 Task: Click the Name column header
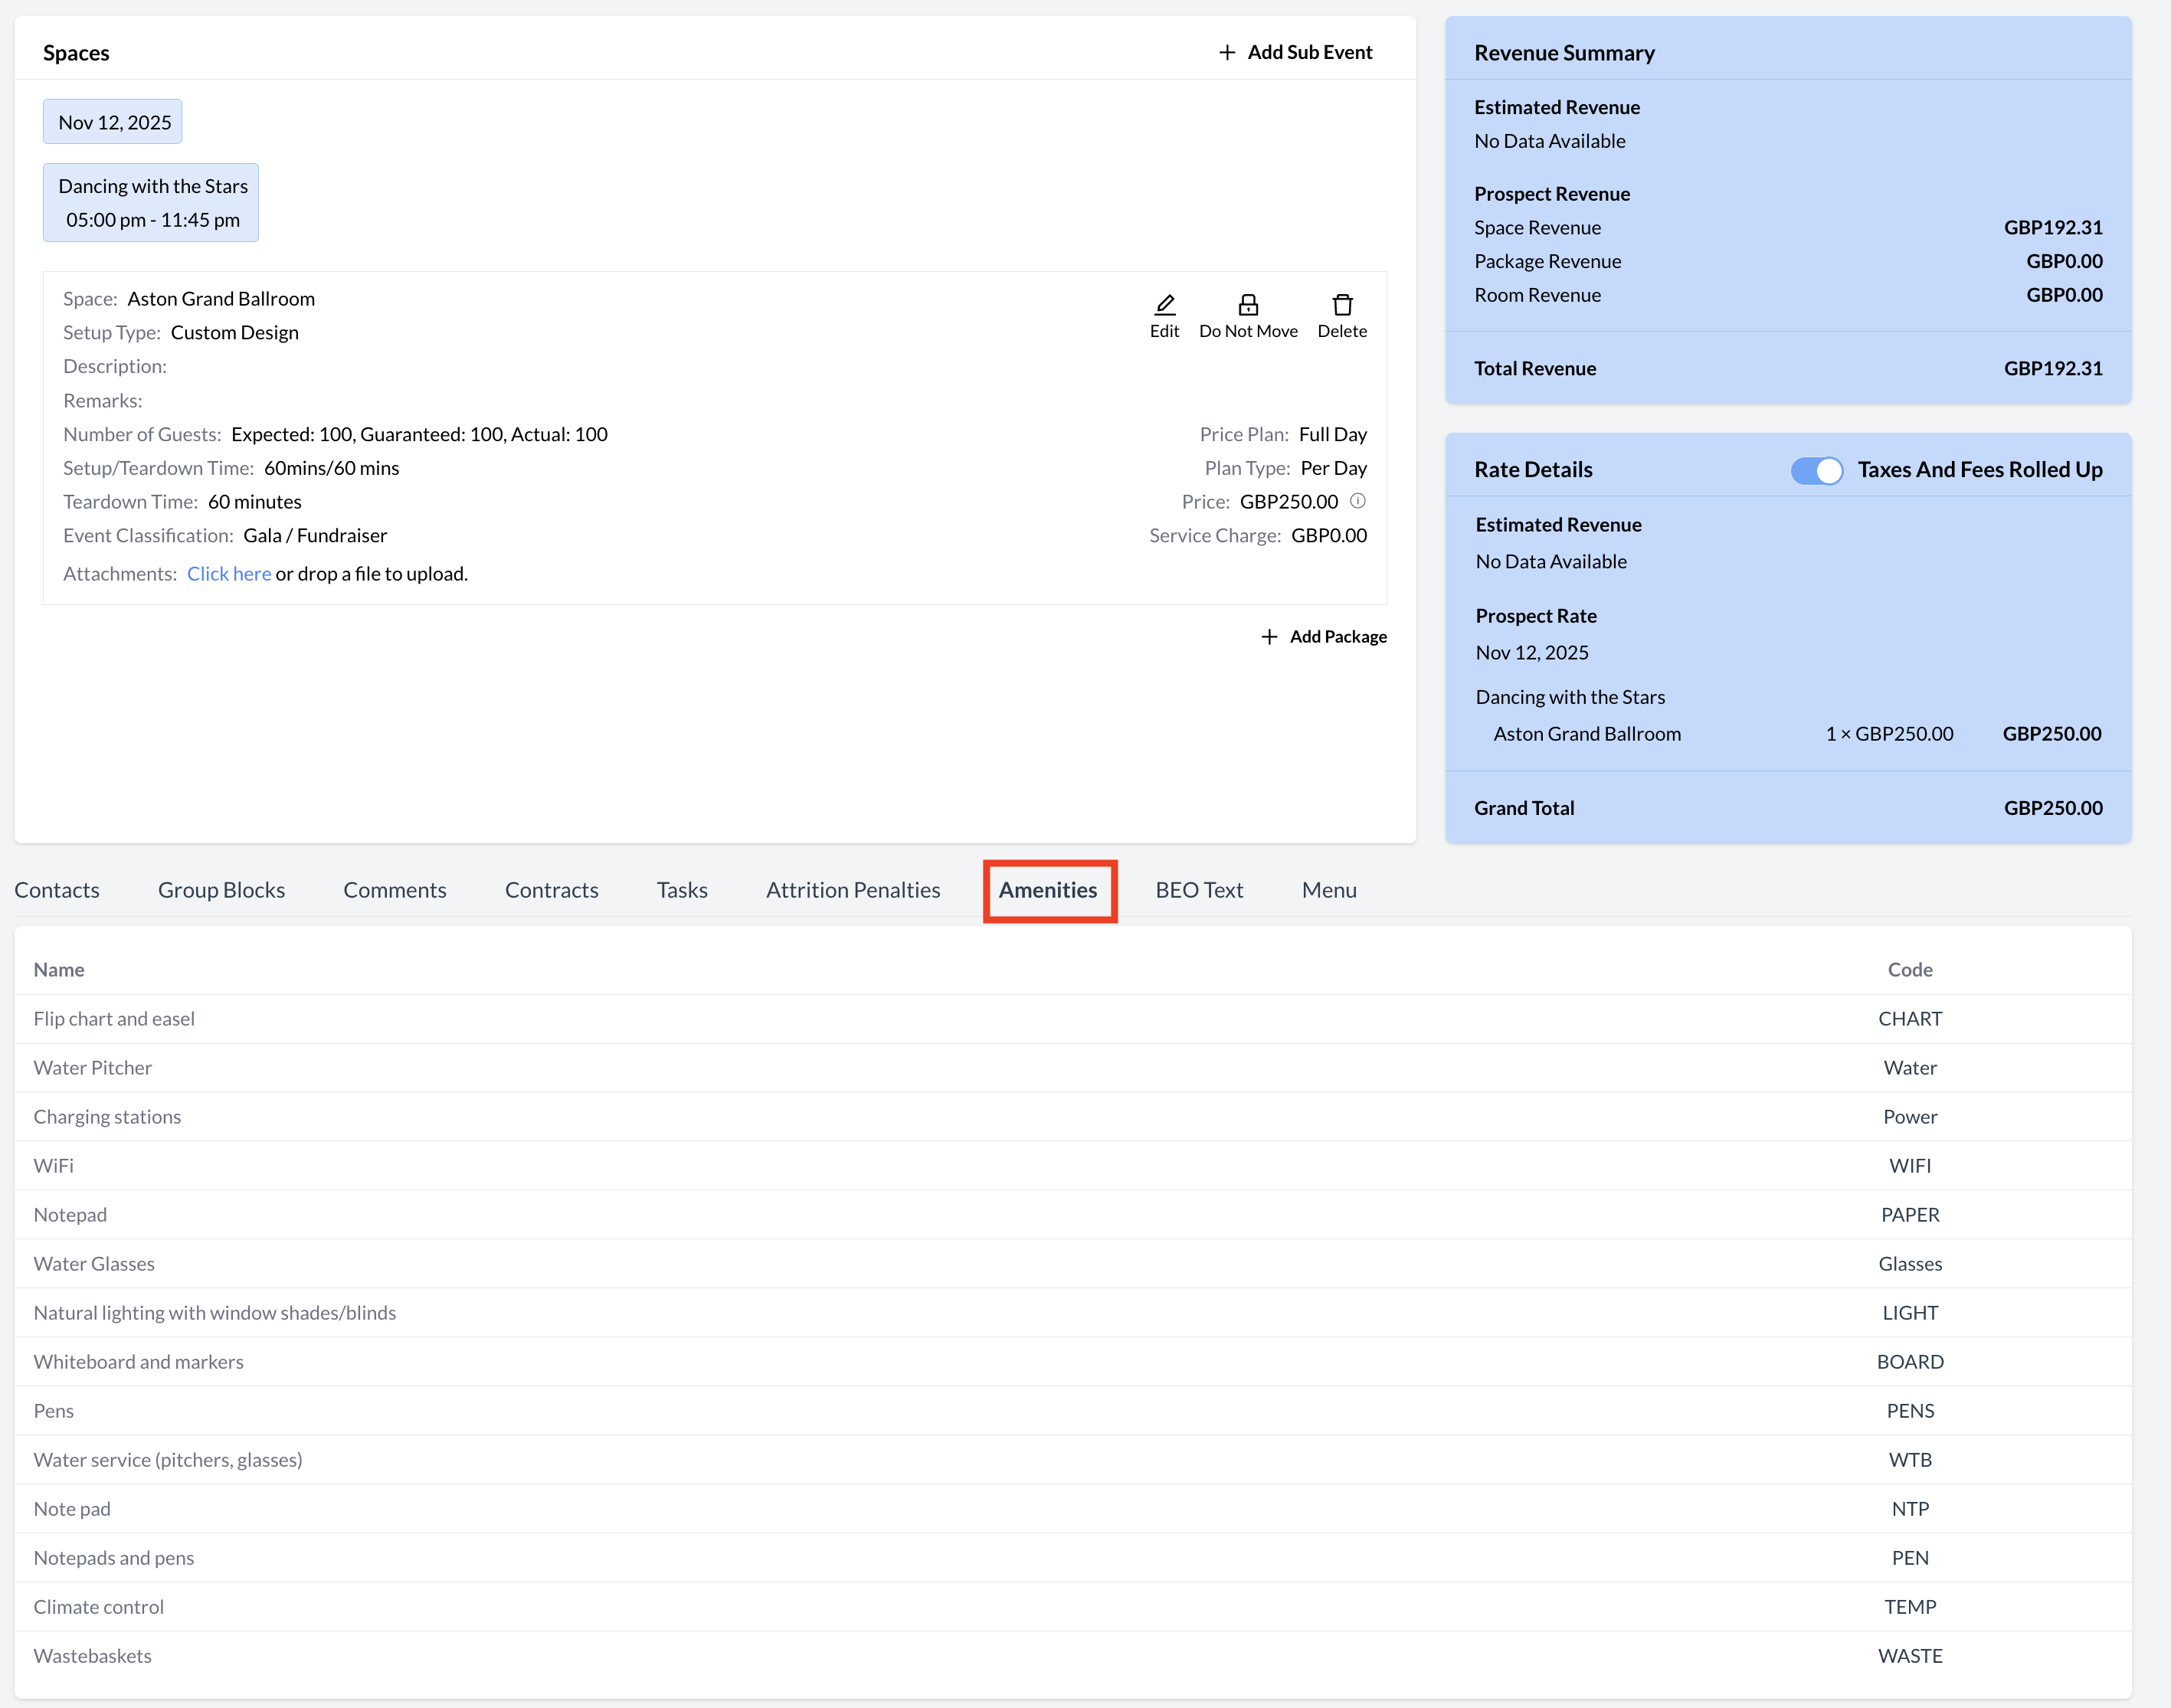click(x=59, y=969)
